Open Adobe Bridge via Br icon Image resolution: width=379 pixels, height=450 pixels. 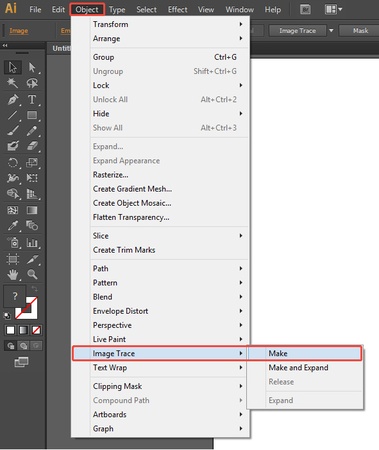click(x=305, y=9)
